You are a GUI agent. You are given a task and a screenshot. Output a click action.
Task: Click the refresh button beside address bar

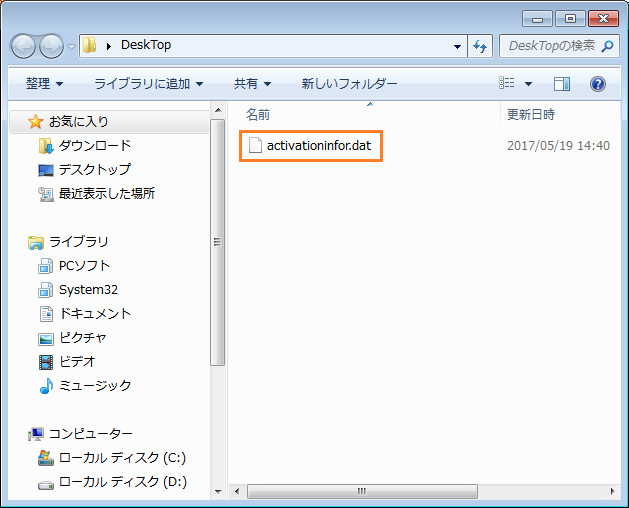coord(480,46)
